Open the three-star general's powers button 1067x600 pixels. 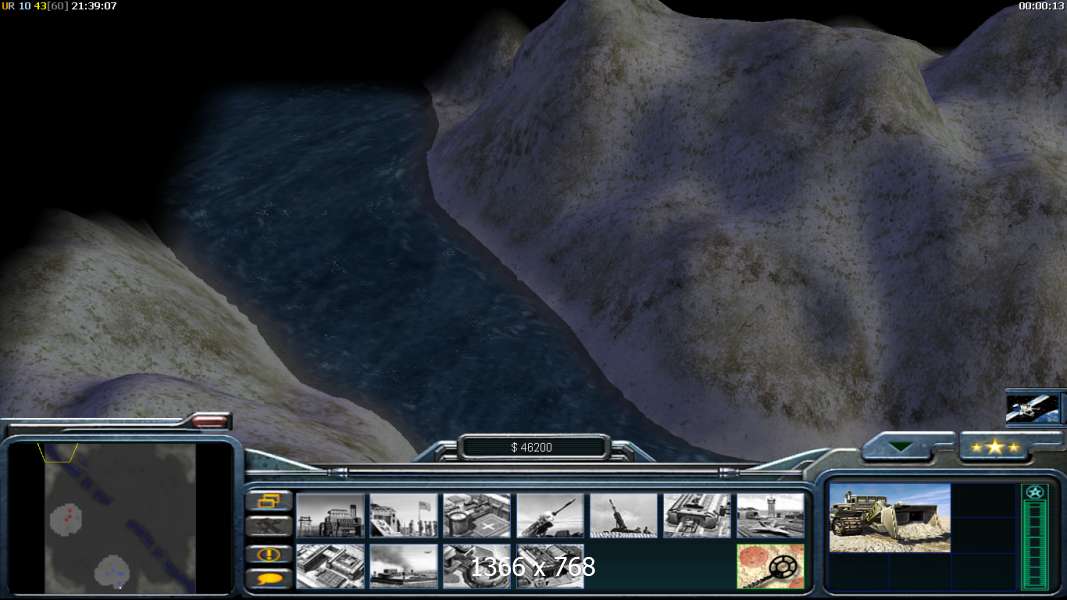coord(994,447)
